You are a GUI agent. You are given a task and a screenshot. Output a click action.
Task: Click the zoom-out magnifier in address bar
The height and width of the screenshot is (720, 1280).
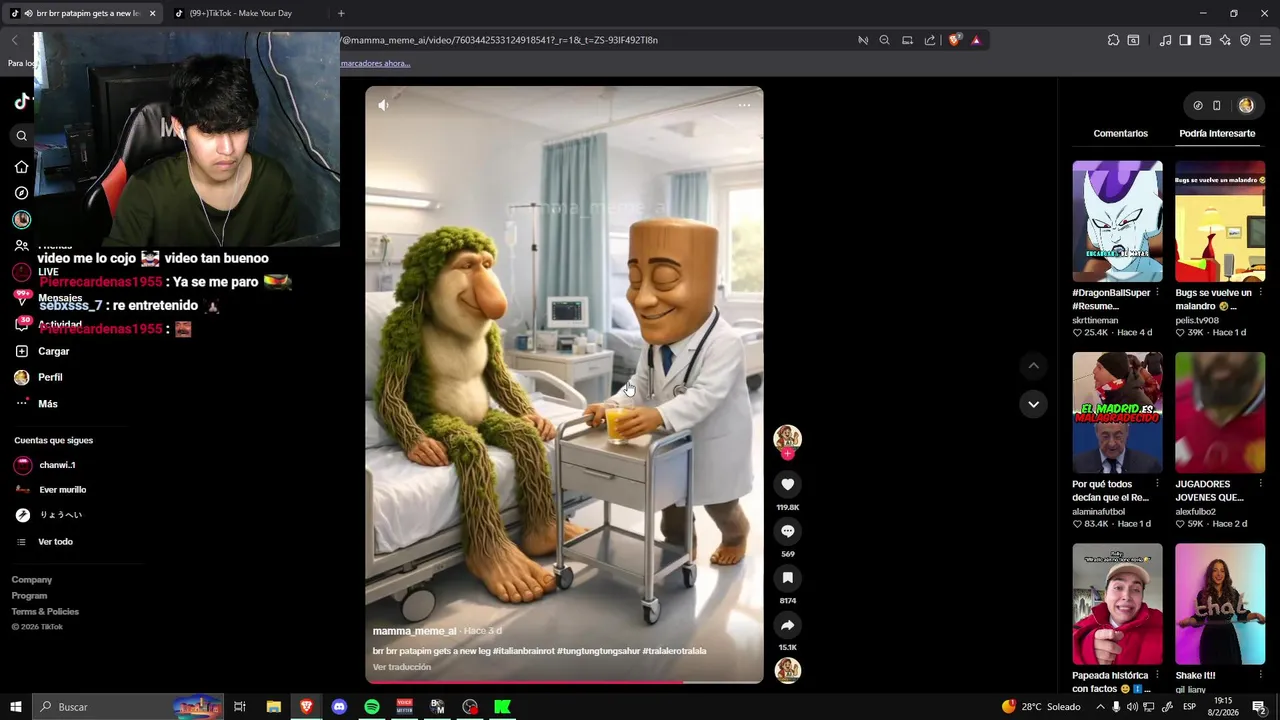884,40
